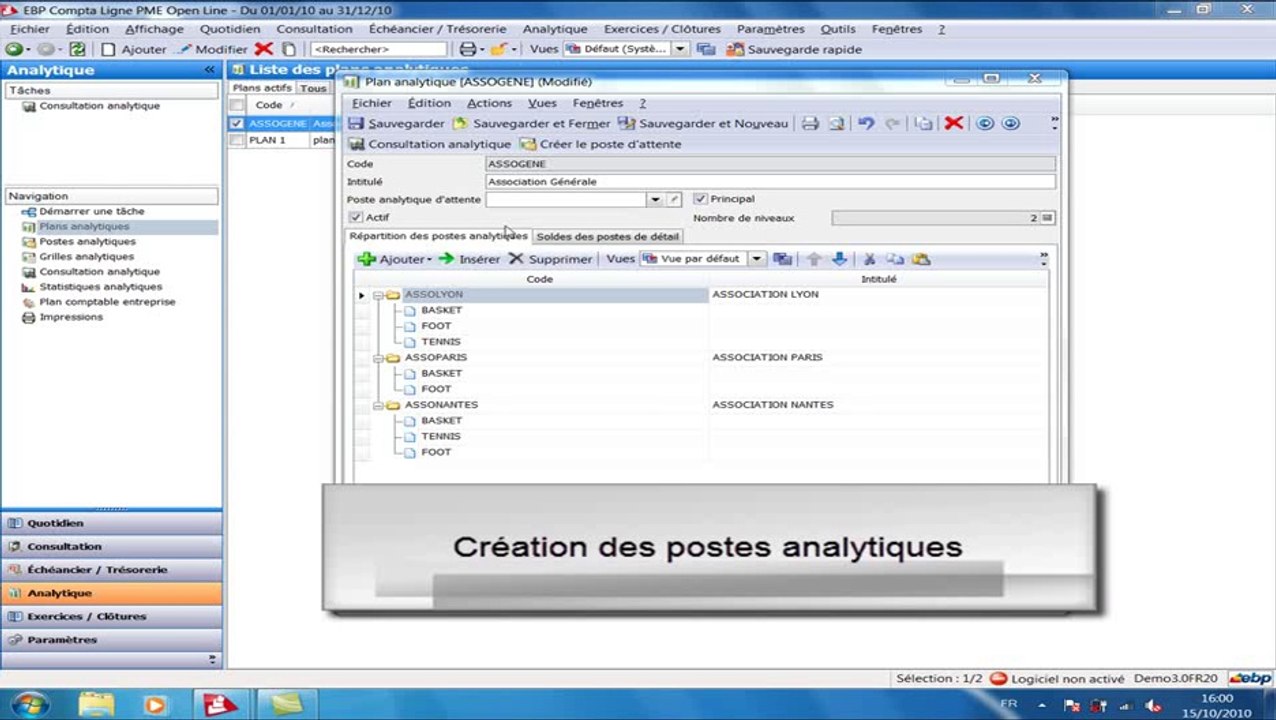Check the PLAN 1 row checkbox
Viewport: 1276px width, 720px height.
(x=236, y=140)
